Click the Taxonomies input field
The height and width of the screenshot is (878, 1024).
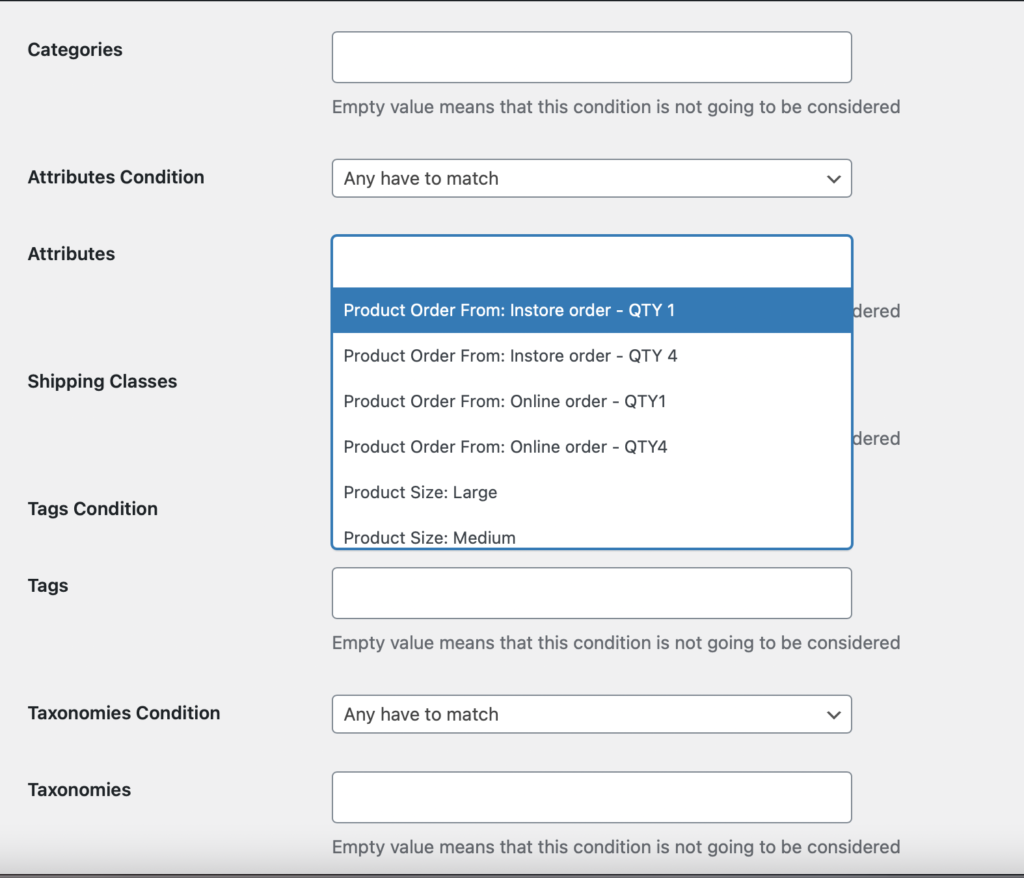coord(591,797)
